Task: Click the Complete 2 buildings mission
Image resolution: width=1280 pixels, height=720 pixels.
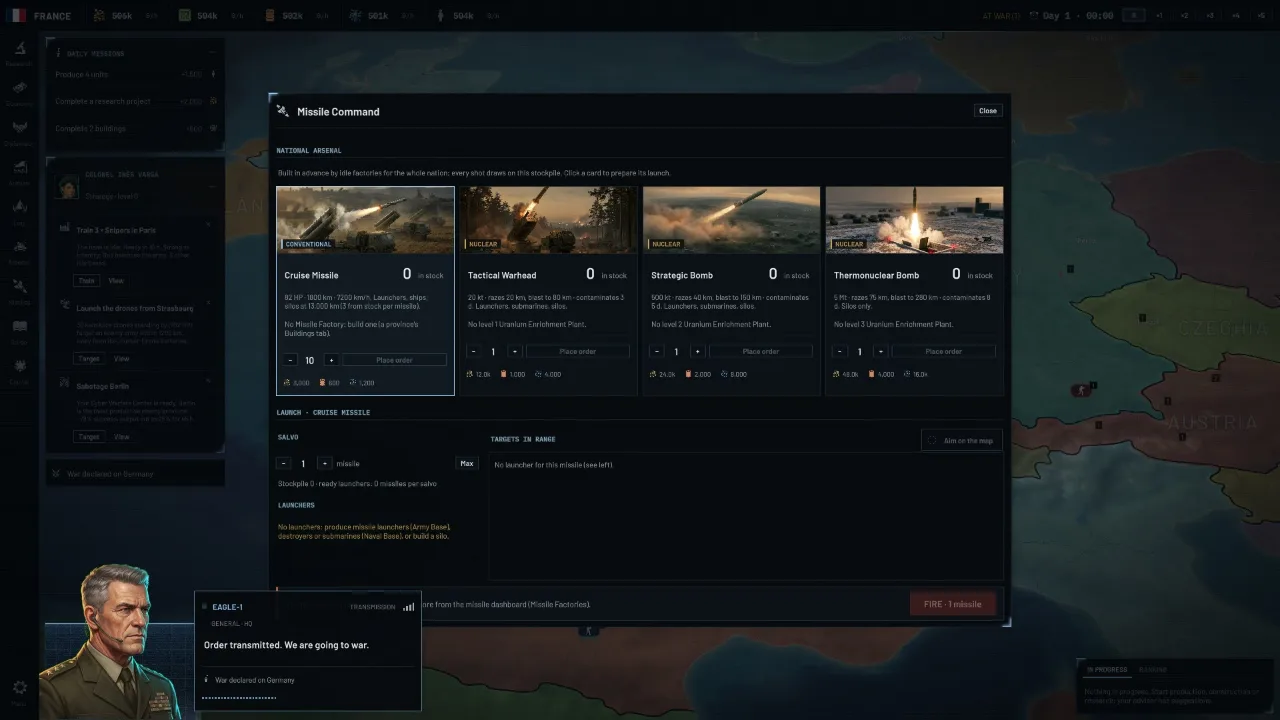Action: [x=135, y=128]
